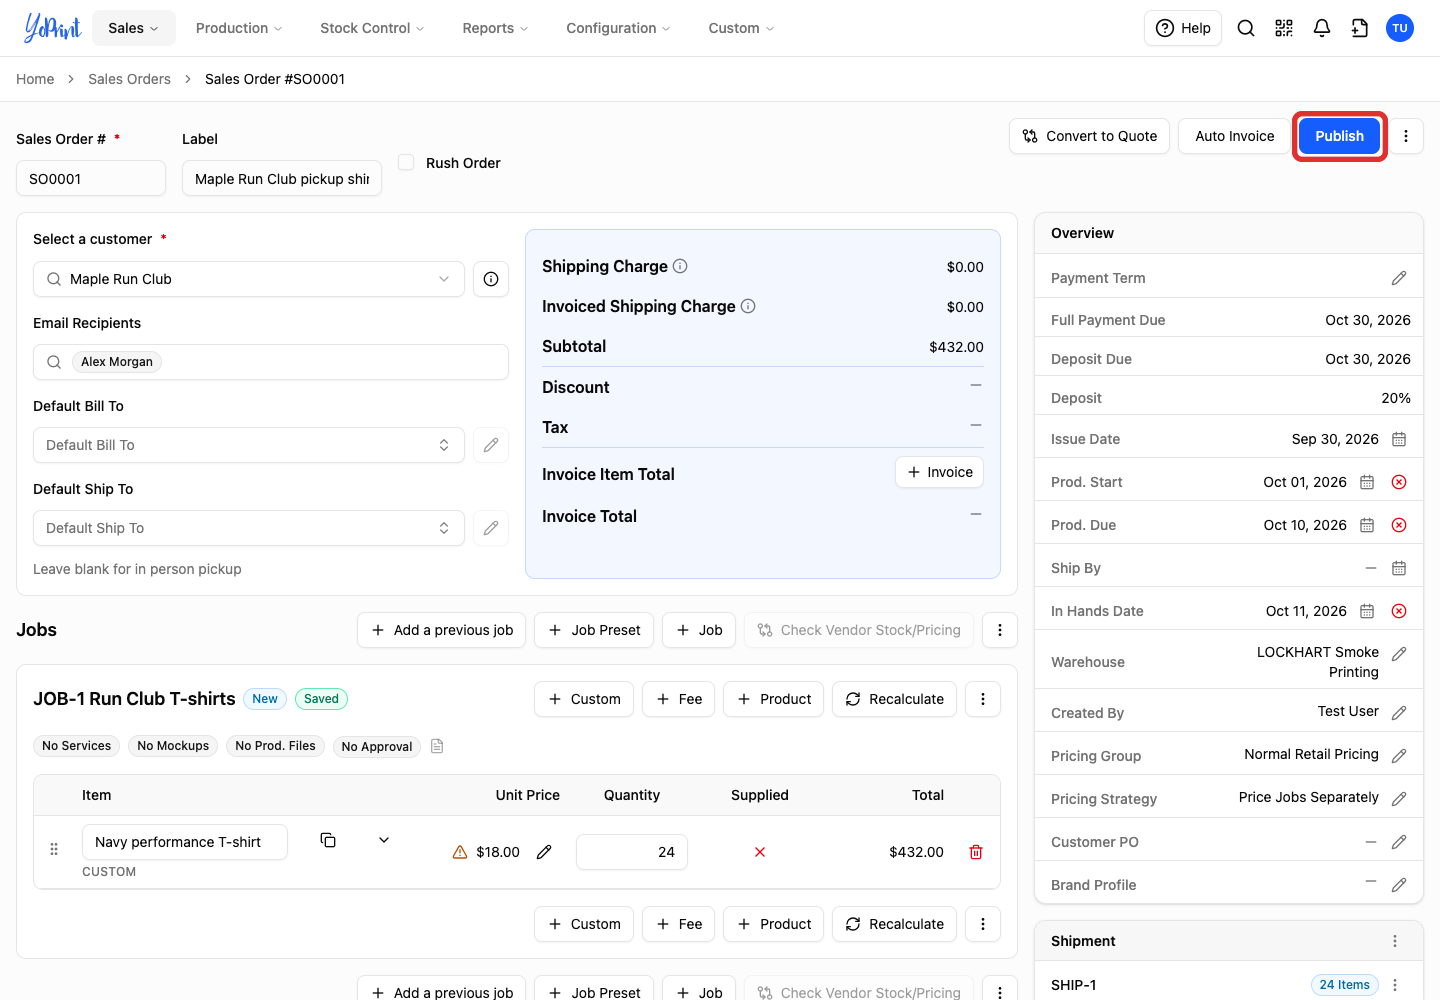Open the Shipment panel options menu

(x=1395, y=941)
